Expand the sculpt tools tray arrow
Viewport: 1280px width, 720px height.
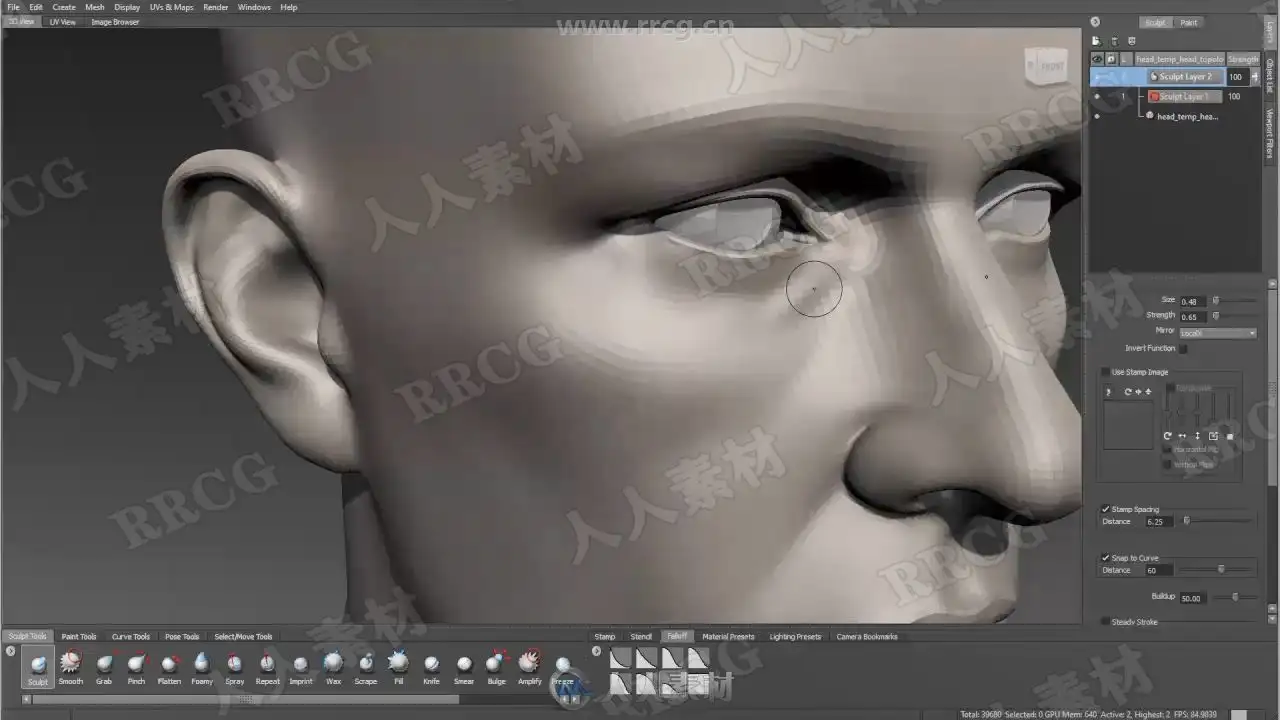coord(11,651)
